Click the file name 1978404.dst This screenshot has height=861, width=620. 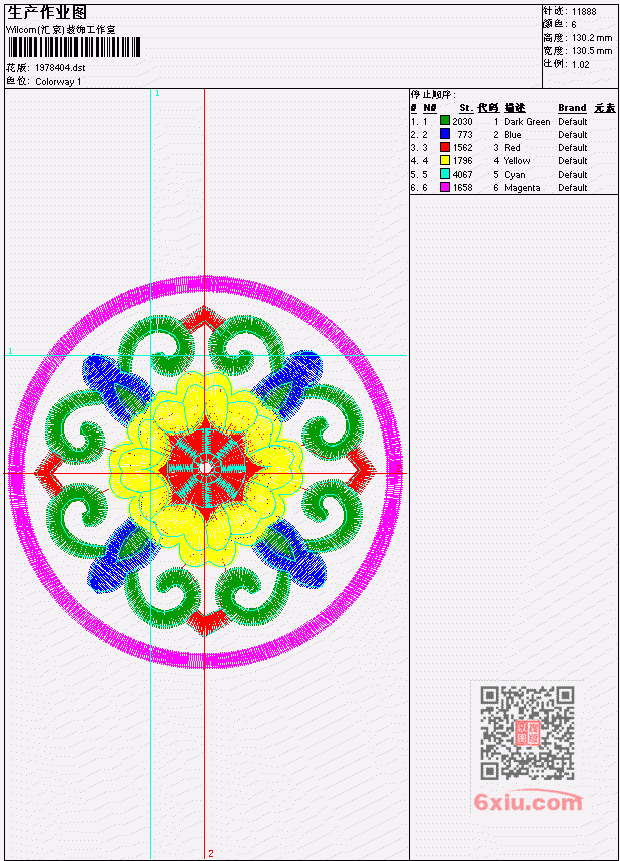point(60,68)
